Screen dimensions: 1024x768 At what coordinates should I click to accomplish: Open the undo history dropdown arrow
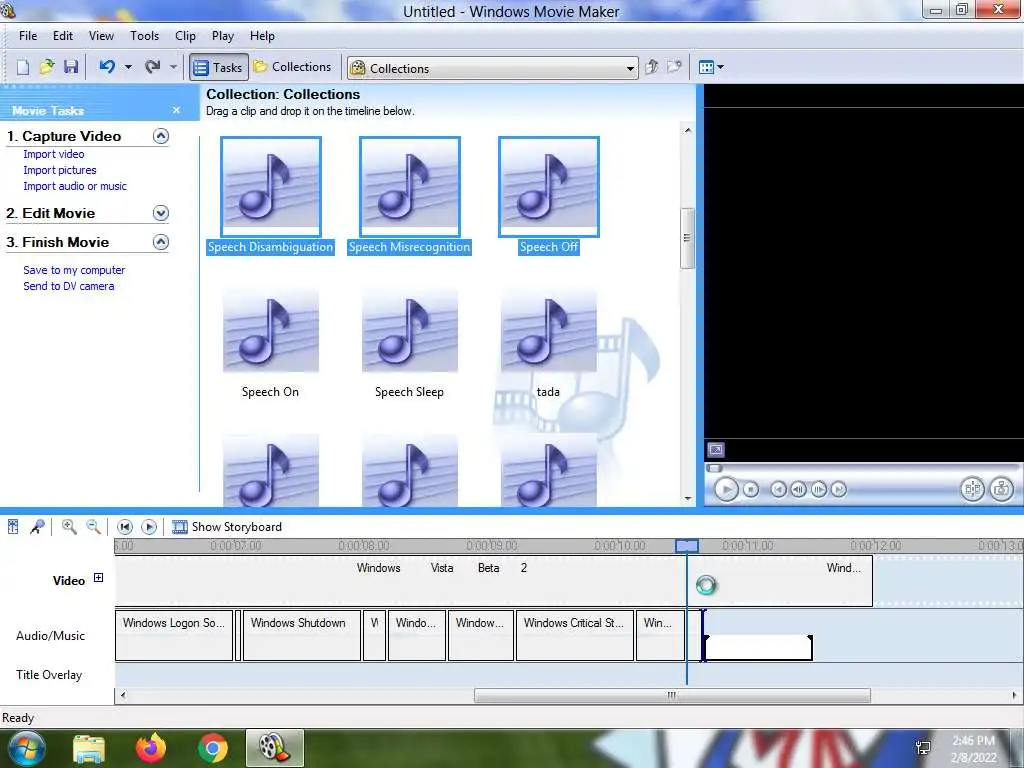tap(128, 67)
